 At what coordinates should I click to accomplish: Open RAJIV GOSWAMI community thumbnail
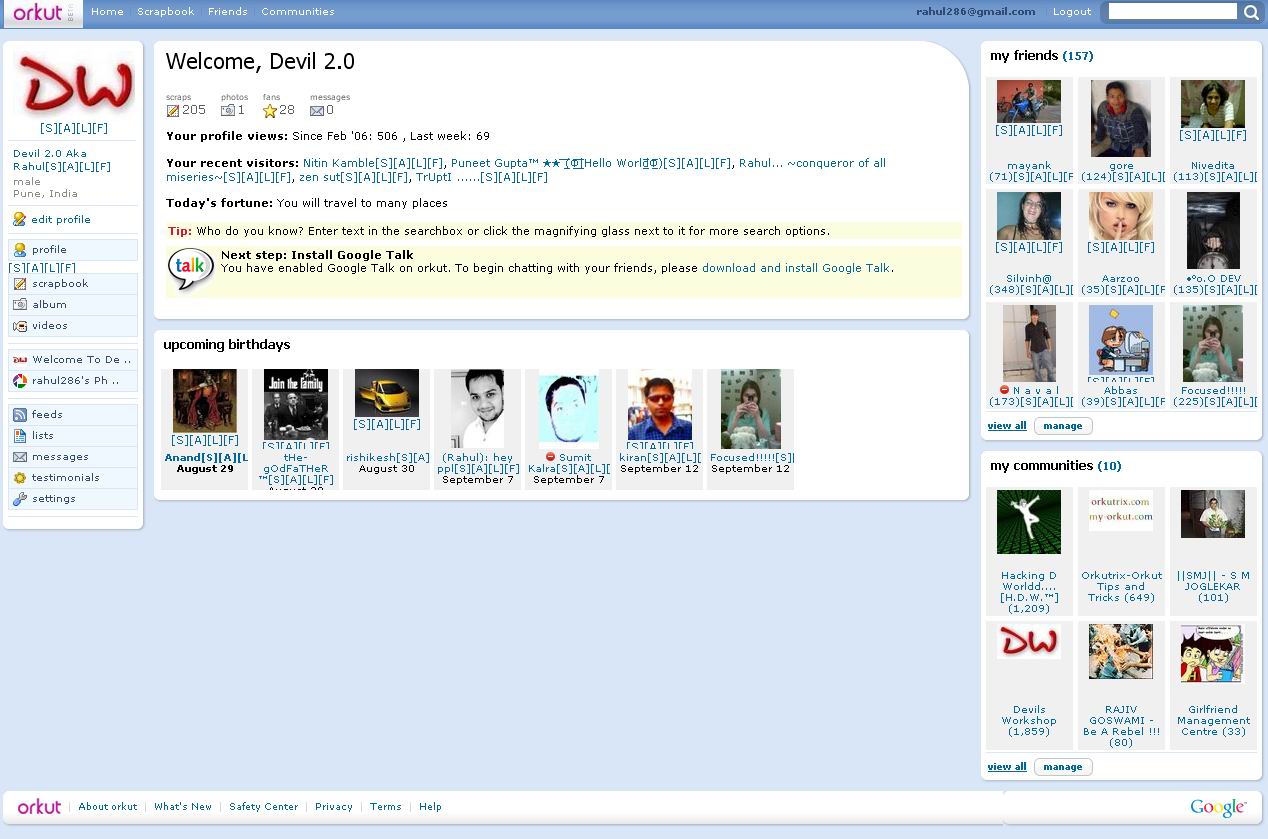pyautogui.click(x=1121, y=652)
